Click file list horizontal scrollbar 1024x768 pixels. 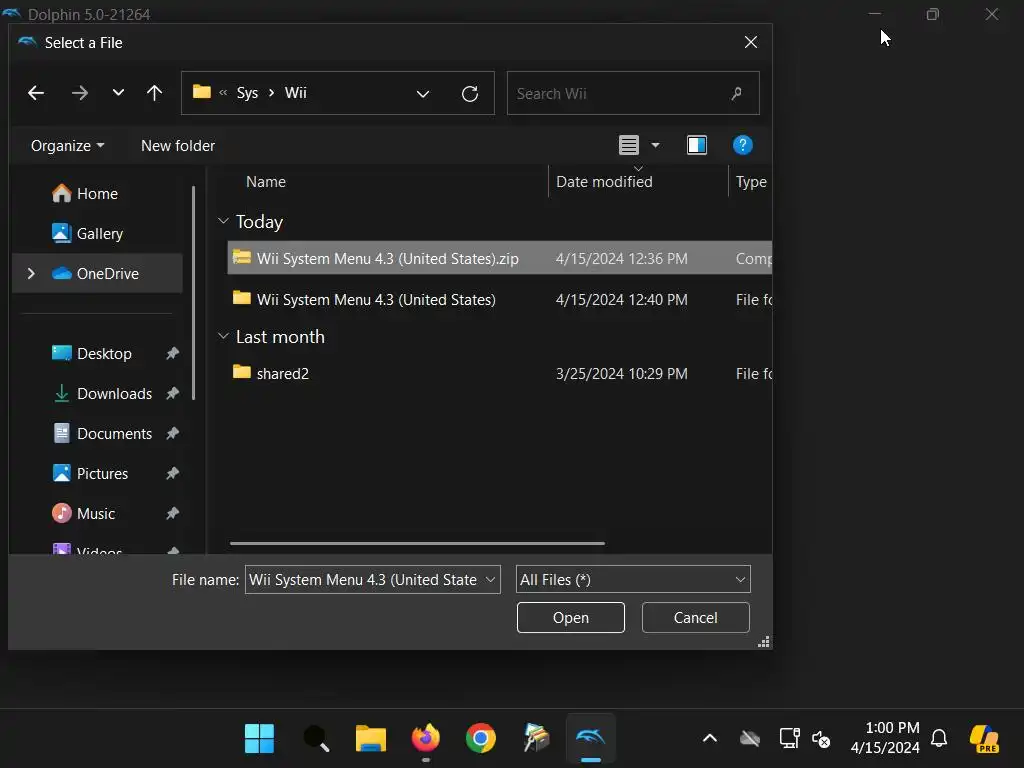417,543
